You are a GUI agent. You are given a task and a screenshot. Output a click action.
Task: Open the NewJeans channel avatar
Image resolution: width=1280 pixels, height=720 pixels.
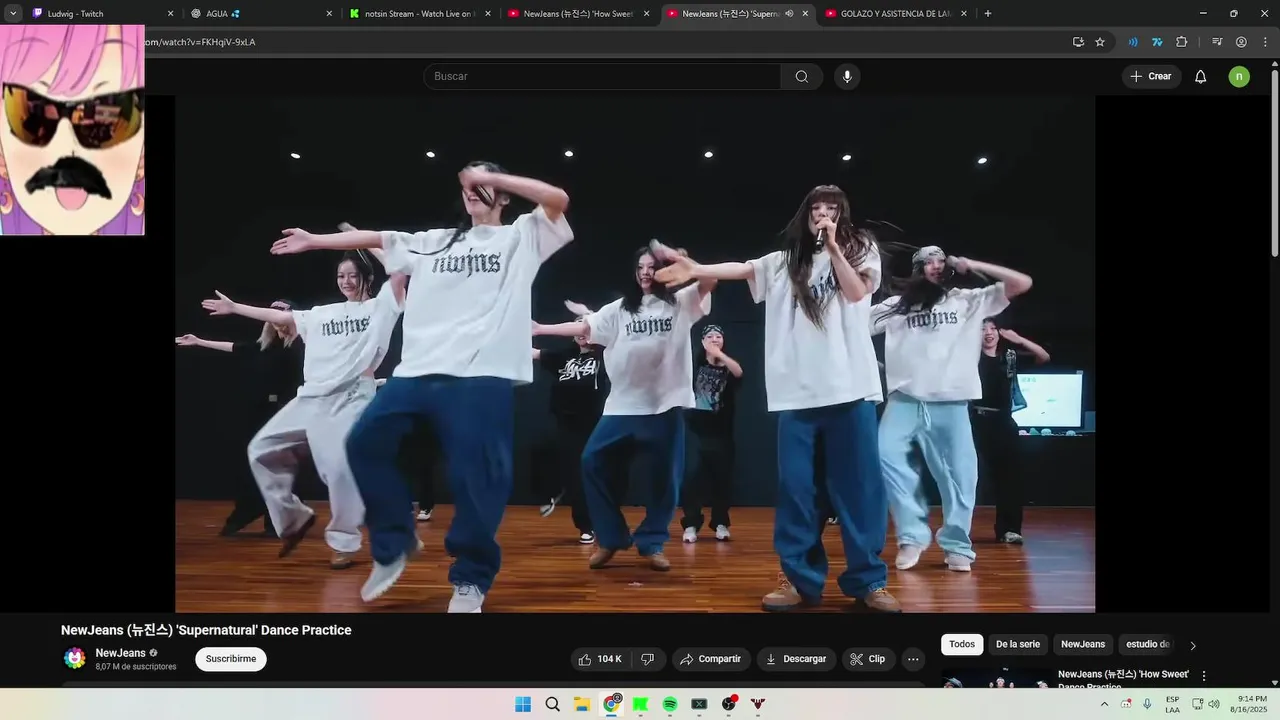click(75, 658)
